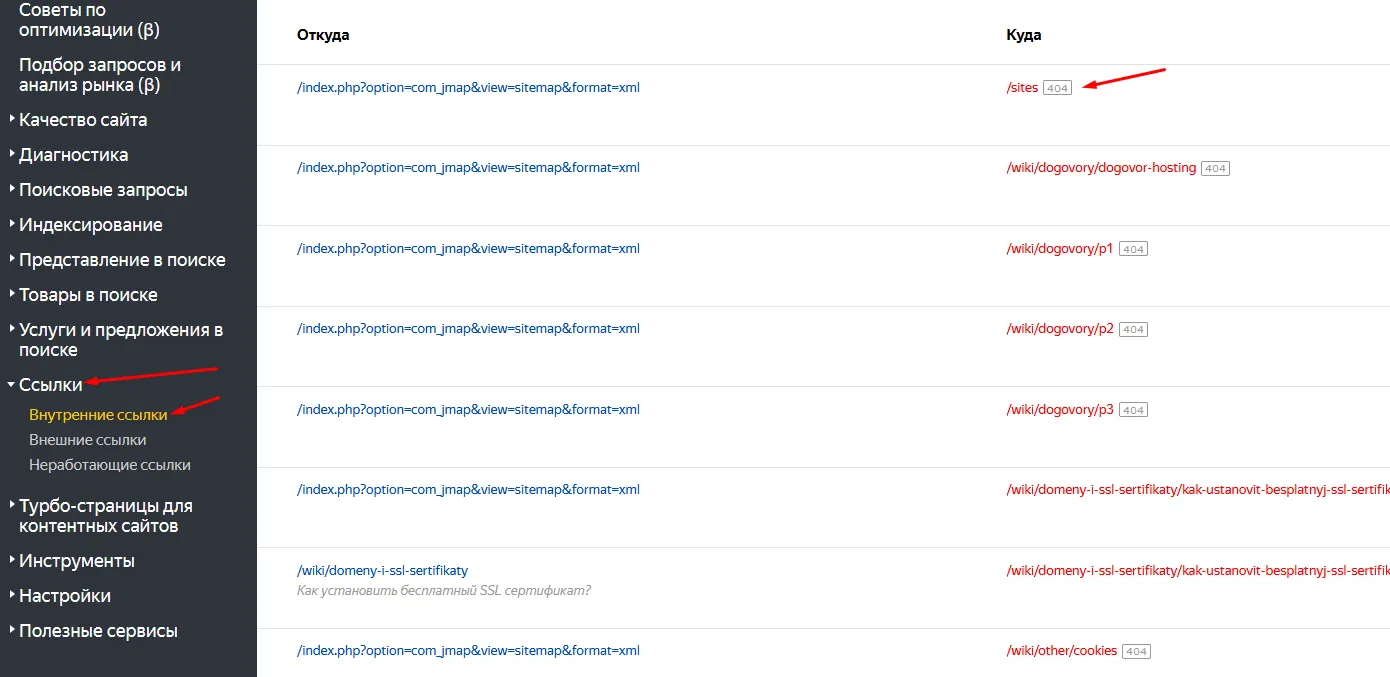Click the 404 badge beside dogovor-hosting link
1390x677 pixels.
1215,168
